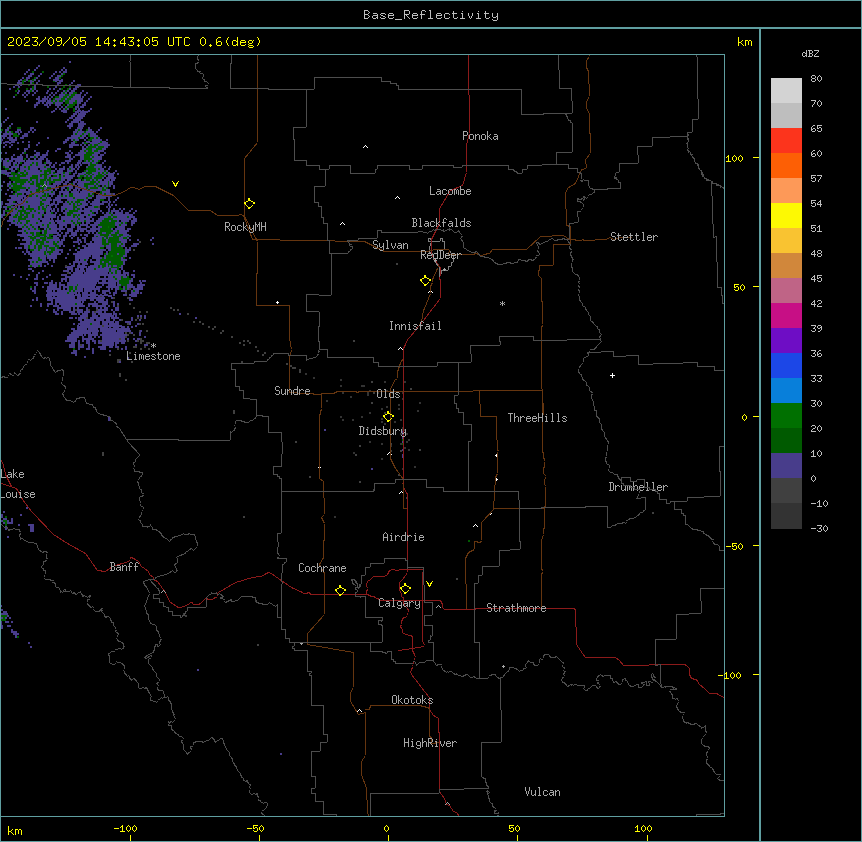
Task: Click the Vulcan label
Action: (x=543, y=792)
